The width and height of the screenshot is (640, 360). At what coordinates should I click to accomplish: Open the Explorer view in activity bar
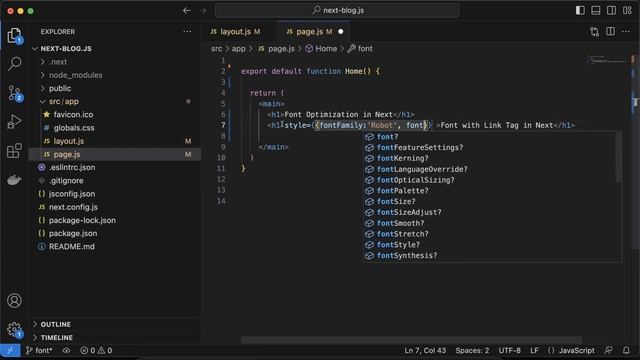[14, 36]
